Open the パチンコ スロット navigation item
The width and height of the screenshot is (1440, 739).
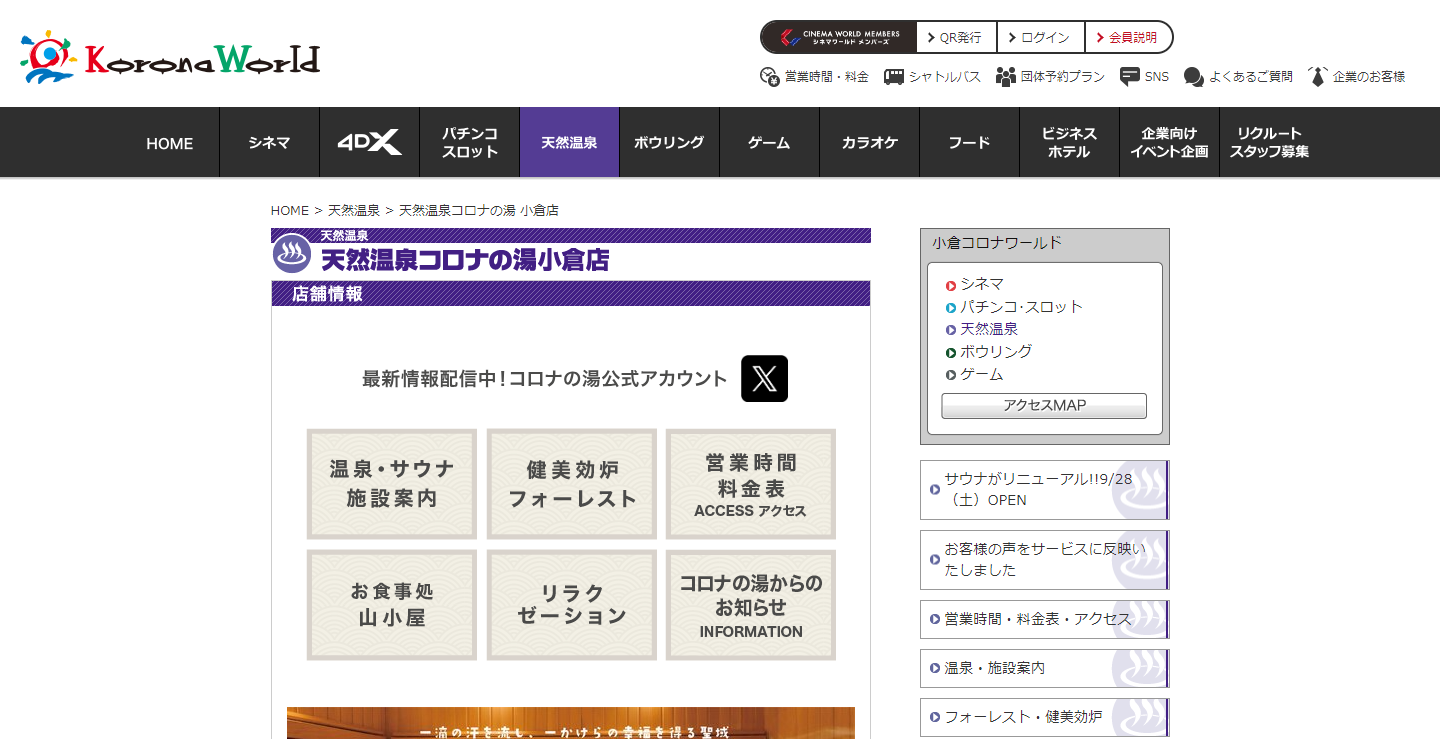point(469,142)
